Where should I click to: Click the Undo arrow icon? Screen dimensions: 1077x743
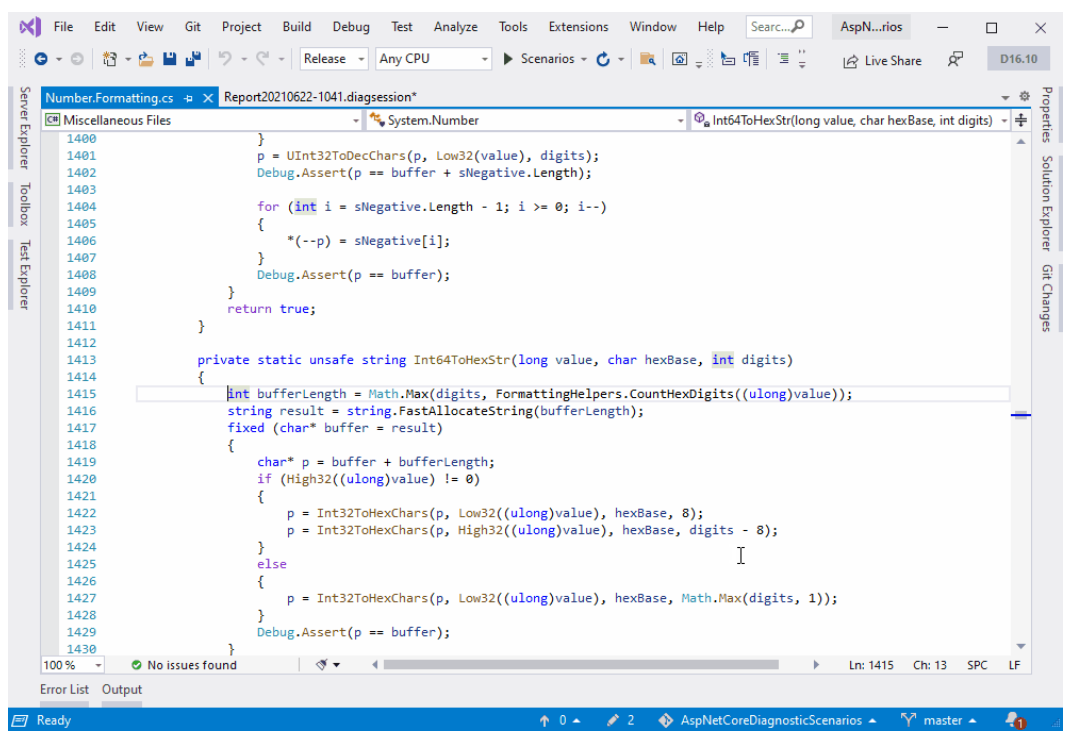point(225,59)
